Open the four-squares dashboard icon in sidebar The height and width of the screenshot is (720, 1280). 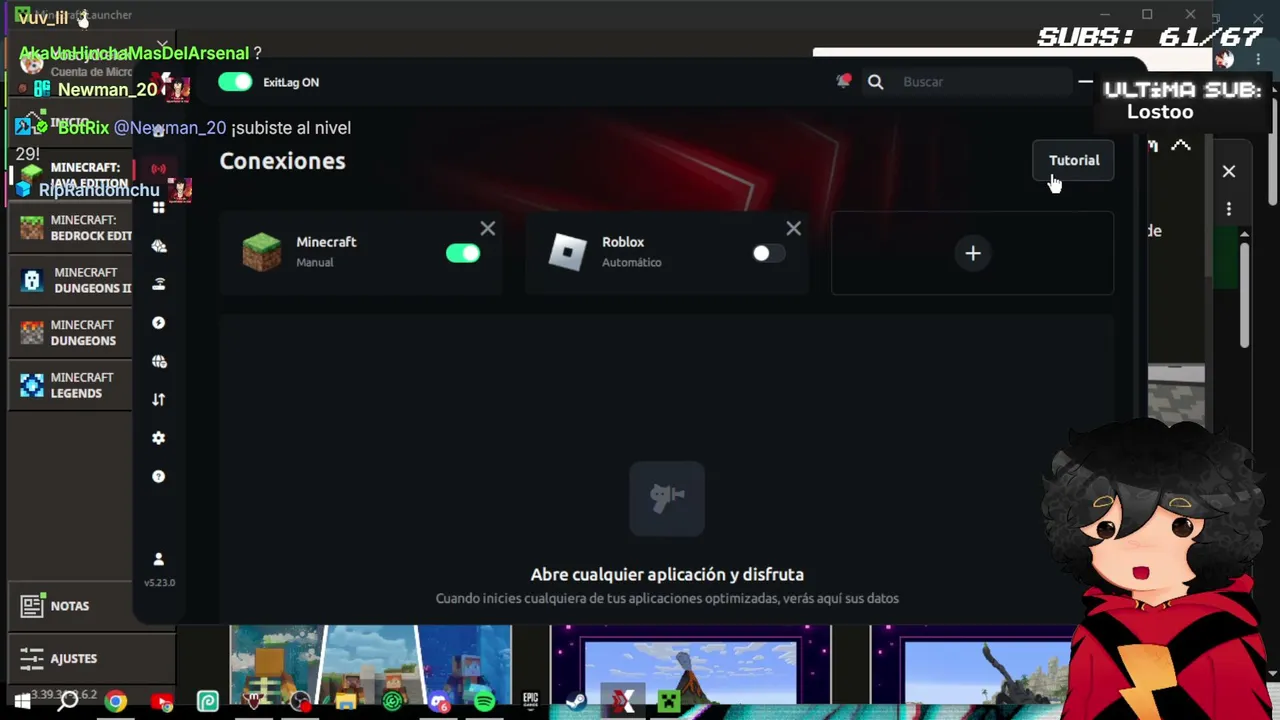pyautogui.click(x=158, y=207)
